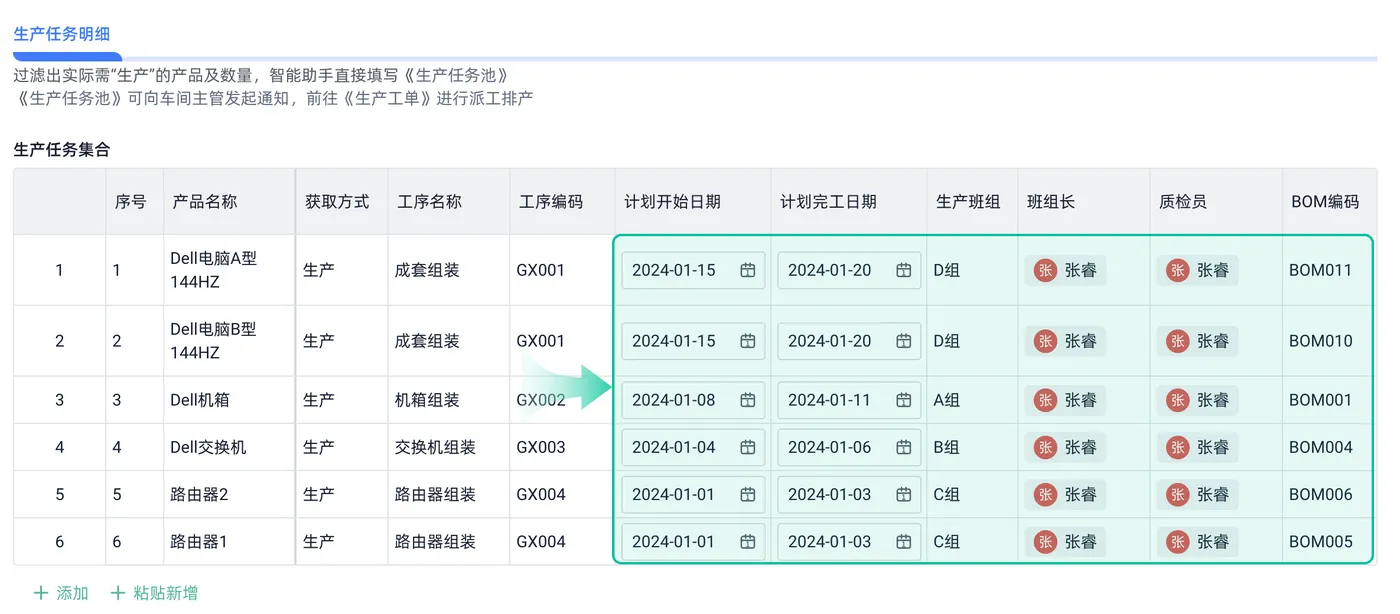The width and height of the screenshot is (1400, 614).
Task: Open 班组长 member chip in row 3
Action: (1066, 400)
